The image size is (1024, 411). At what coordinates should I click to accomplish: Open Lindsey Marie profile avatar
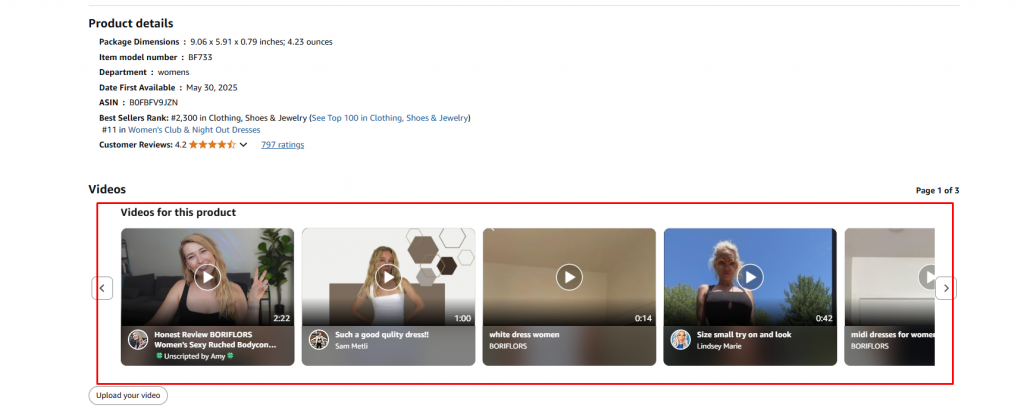coord(680,339)
